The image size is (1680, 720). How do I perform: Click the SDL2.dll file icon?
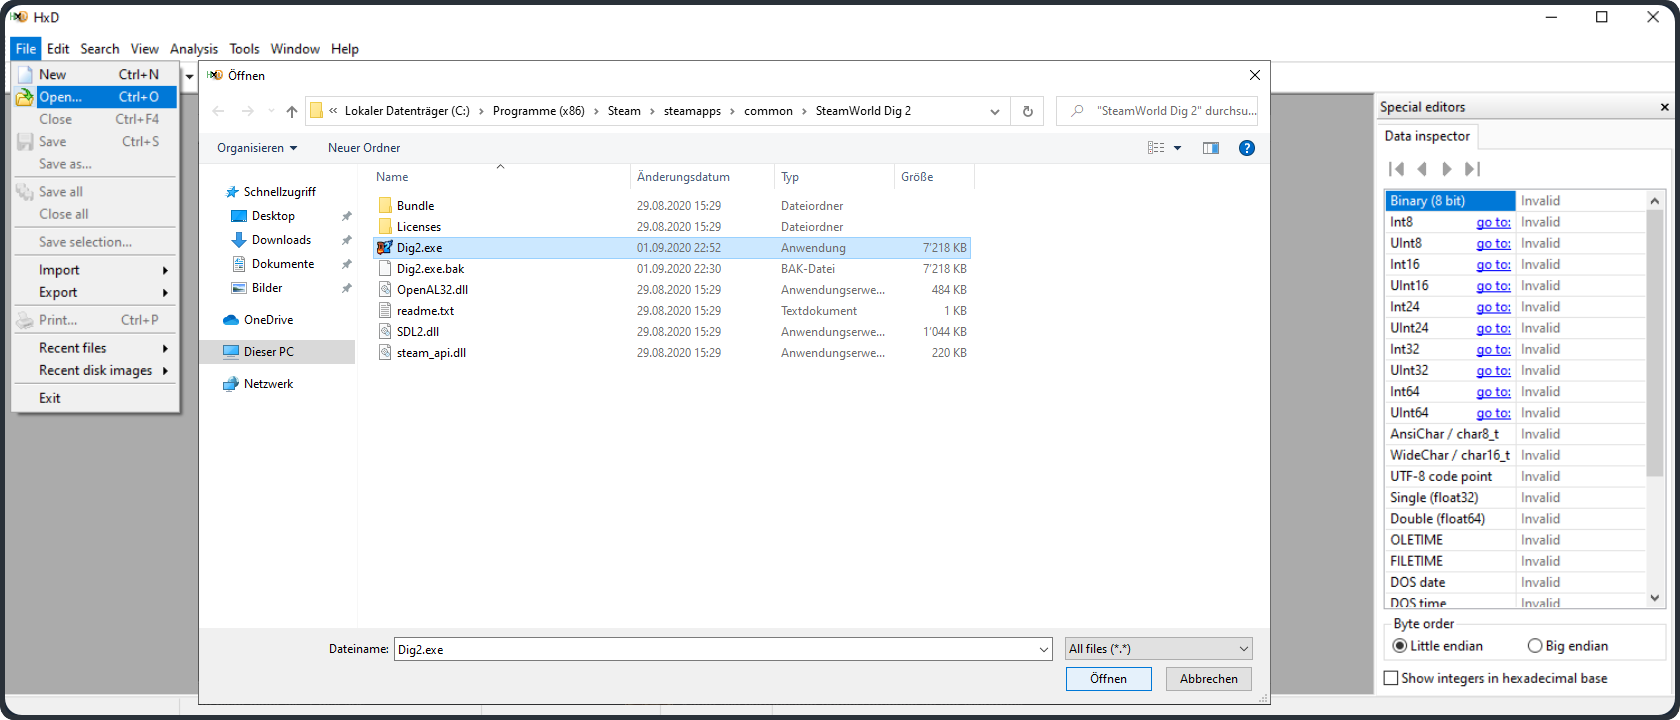coord(385,332)
